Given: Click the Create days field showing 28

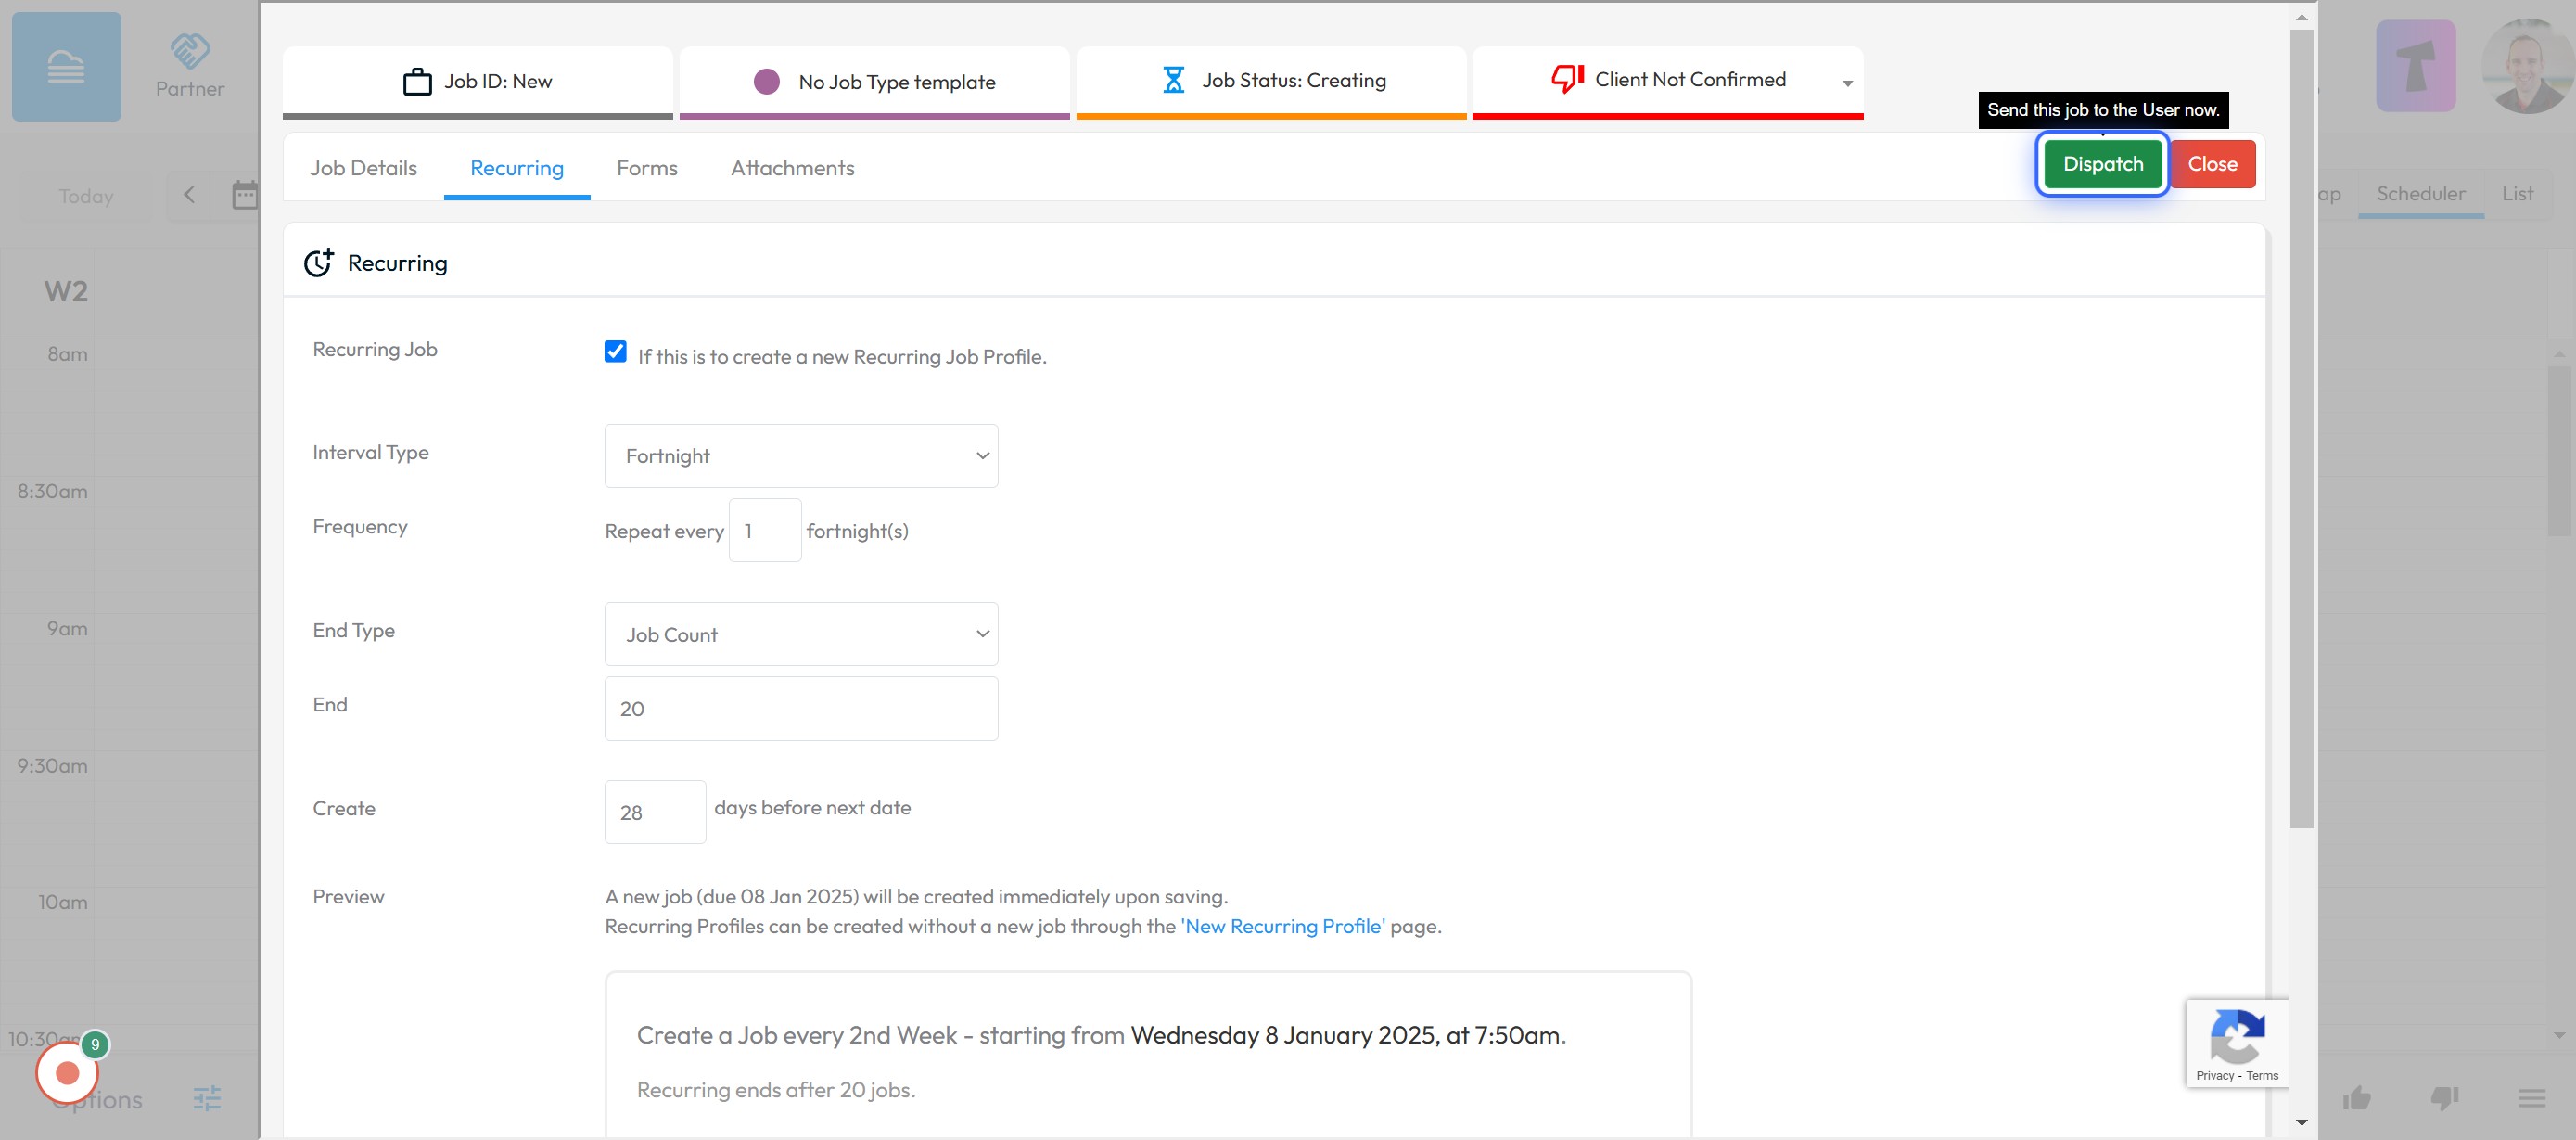Looking at the screenshot, I should [x=655, y=812].
